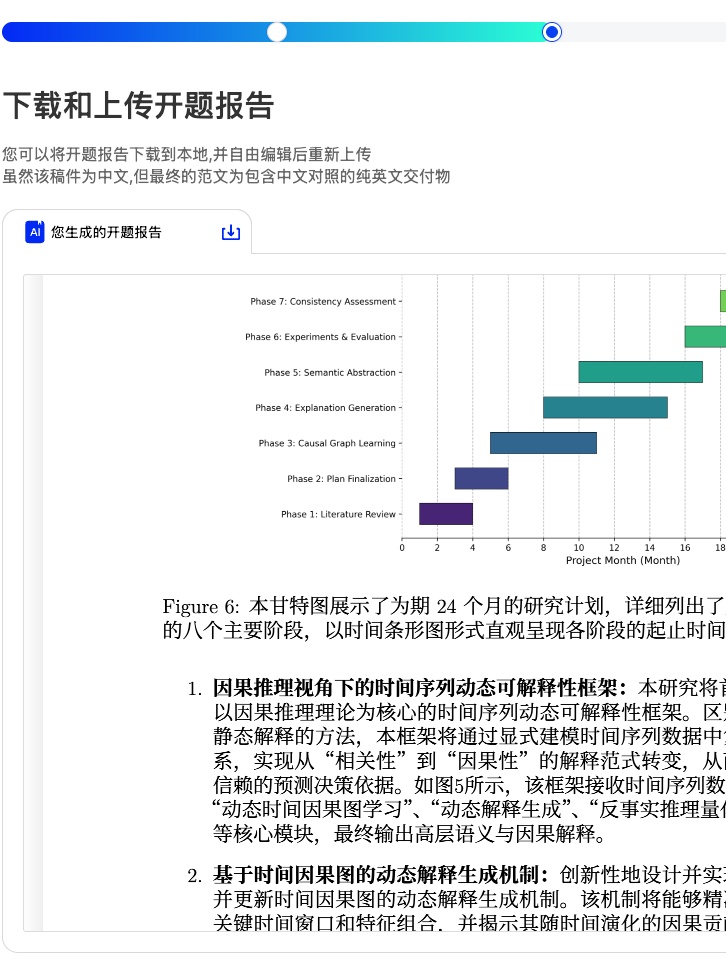Screen dimensions: 726x966
Task: Click the Phase 6: Experiments & Evaluation bar
Action: [x=705, y=336]
